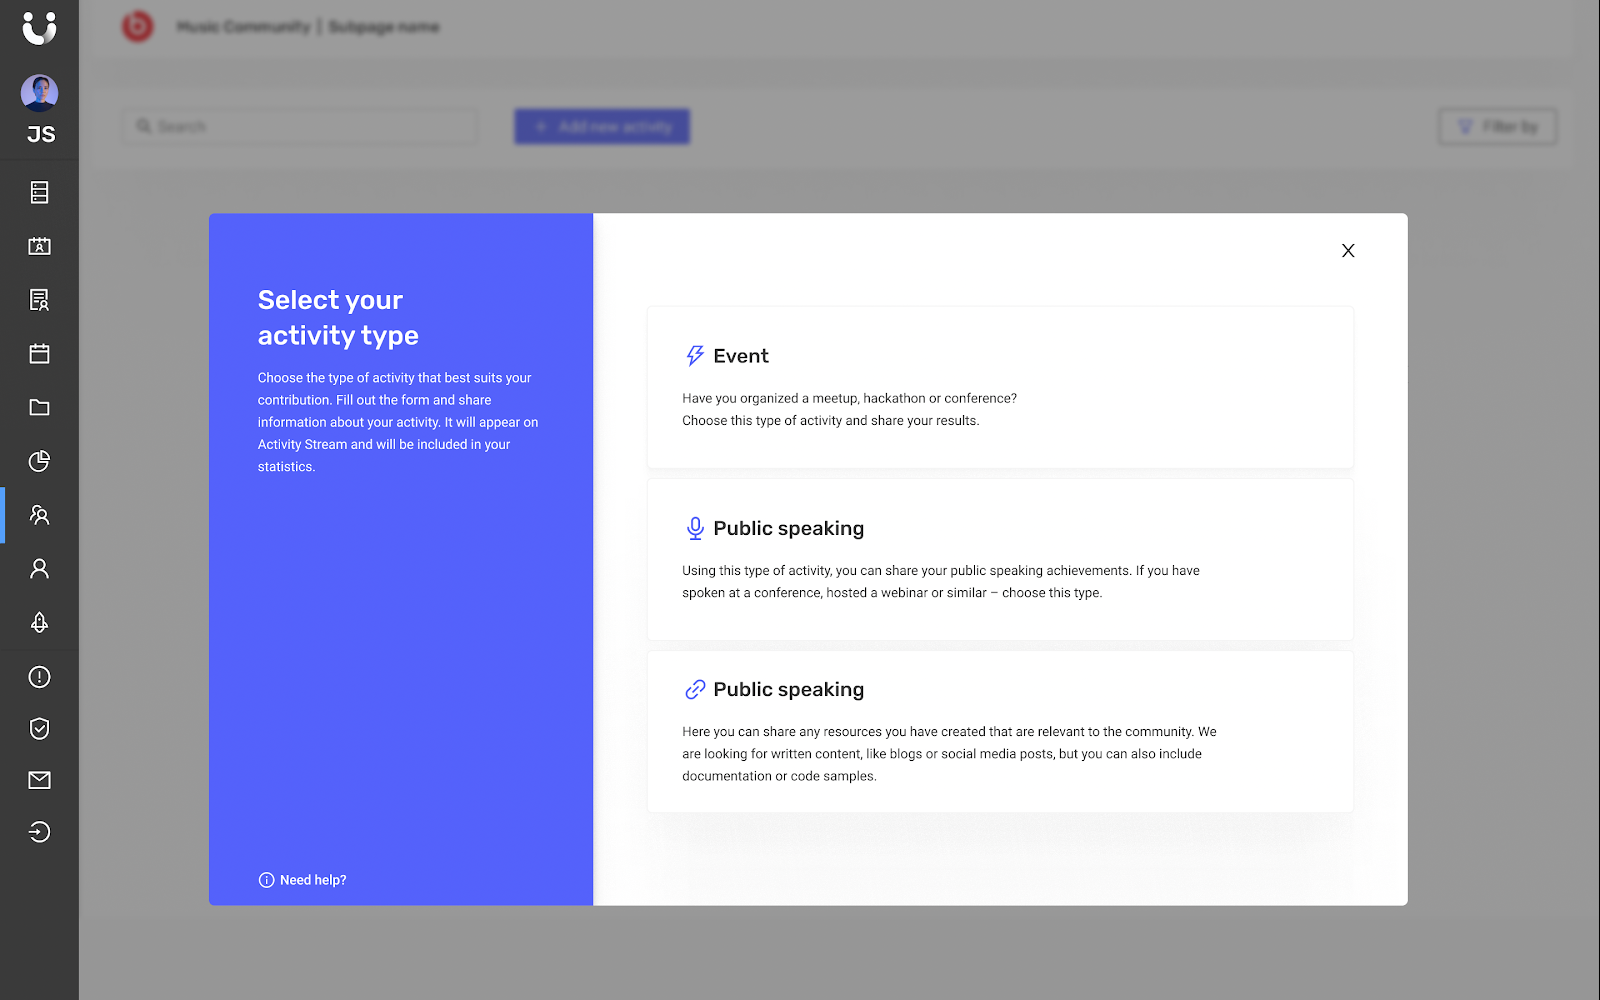This screenshot has width=1600, height=1000.
Task: Select the highlighted team members icon
Action: [39, 515]
